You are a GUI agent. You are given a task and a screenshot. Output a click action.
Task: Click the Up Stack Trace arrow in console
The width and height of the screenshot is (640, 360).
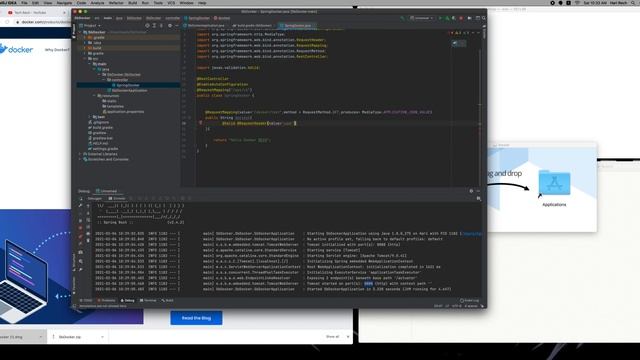point(88,206)
